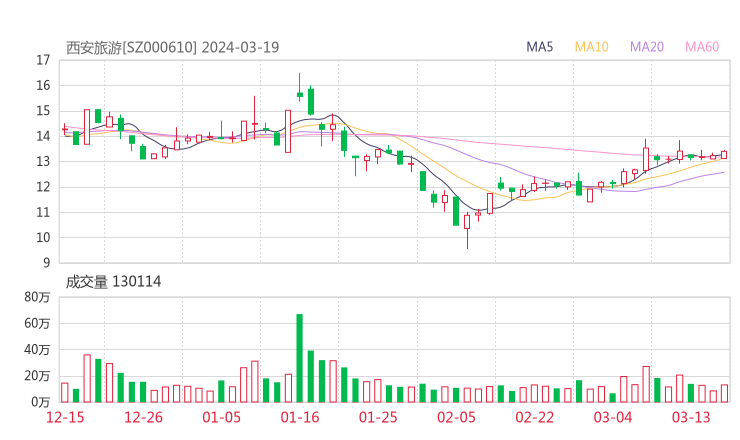Select the 02-05 date axis label
740x440 pixels.
[x=456, y=417]
